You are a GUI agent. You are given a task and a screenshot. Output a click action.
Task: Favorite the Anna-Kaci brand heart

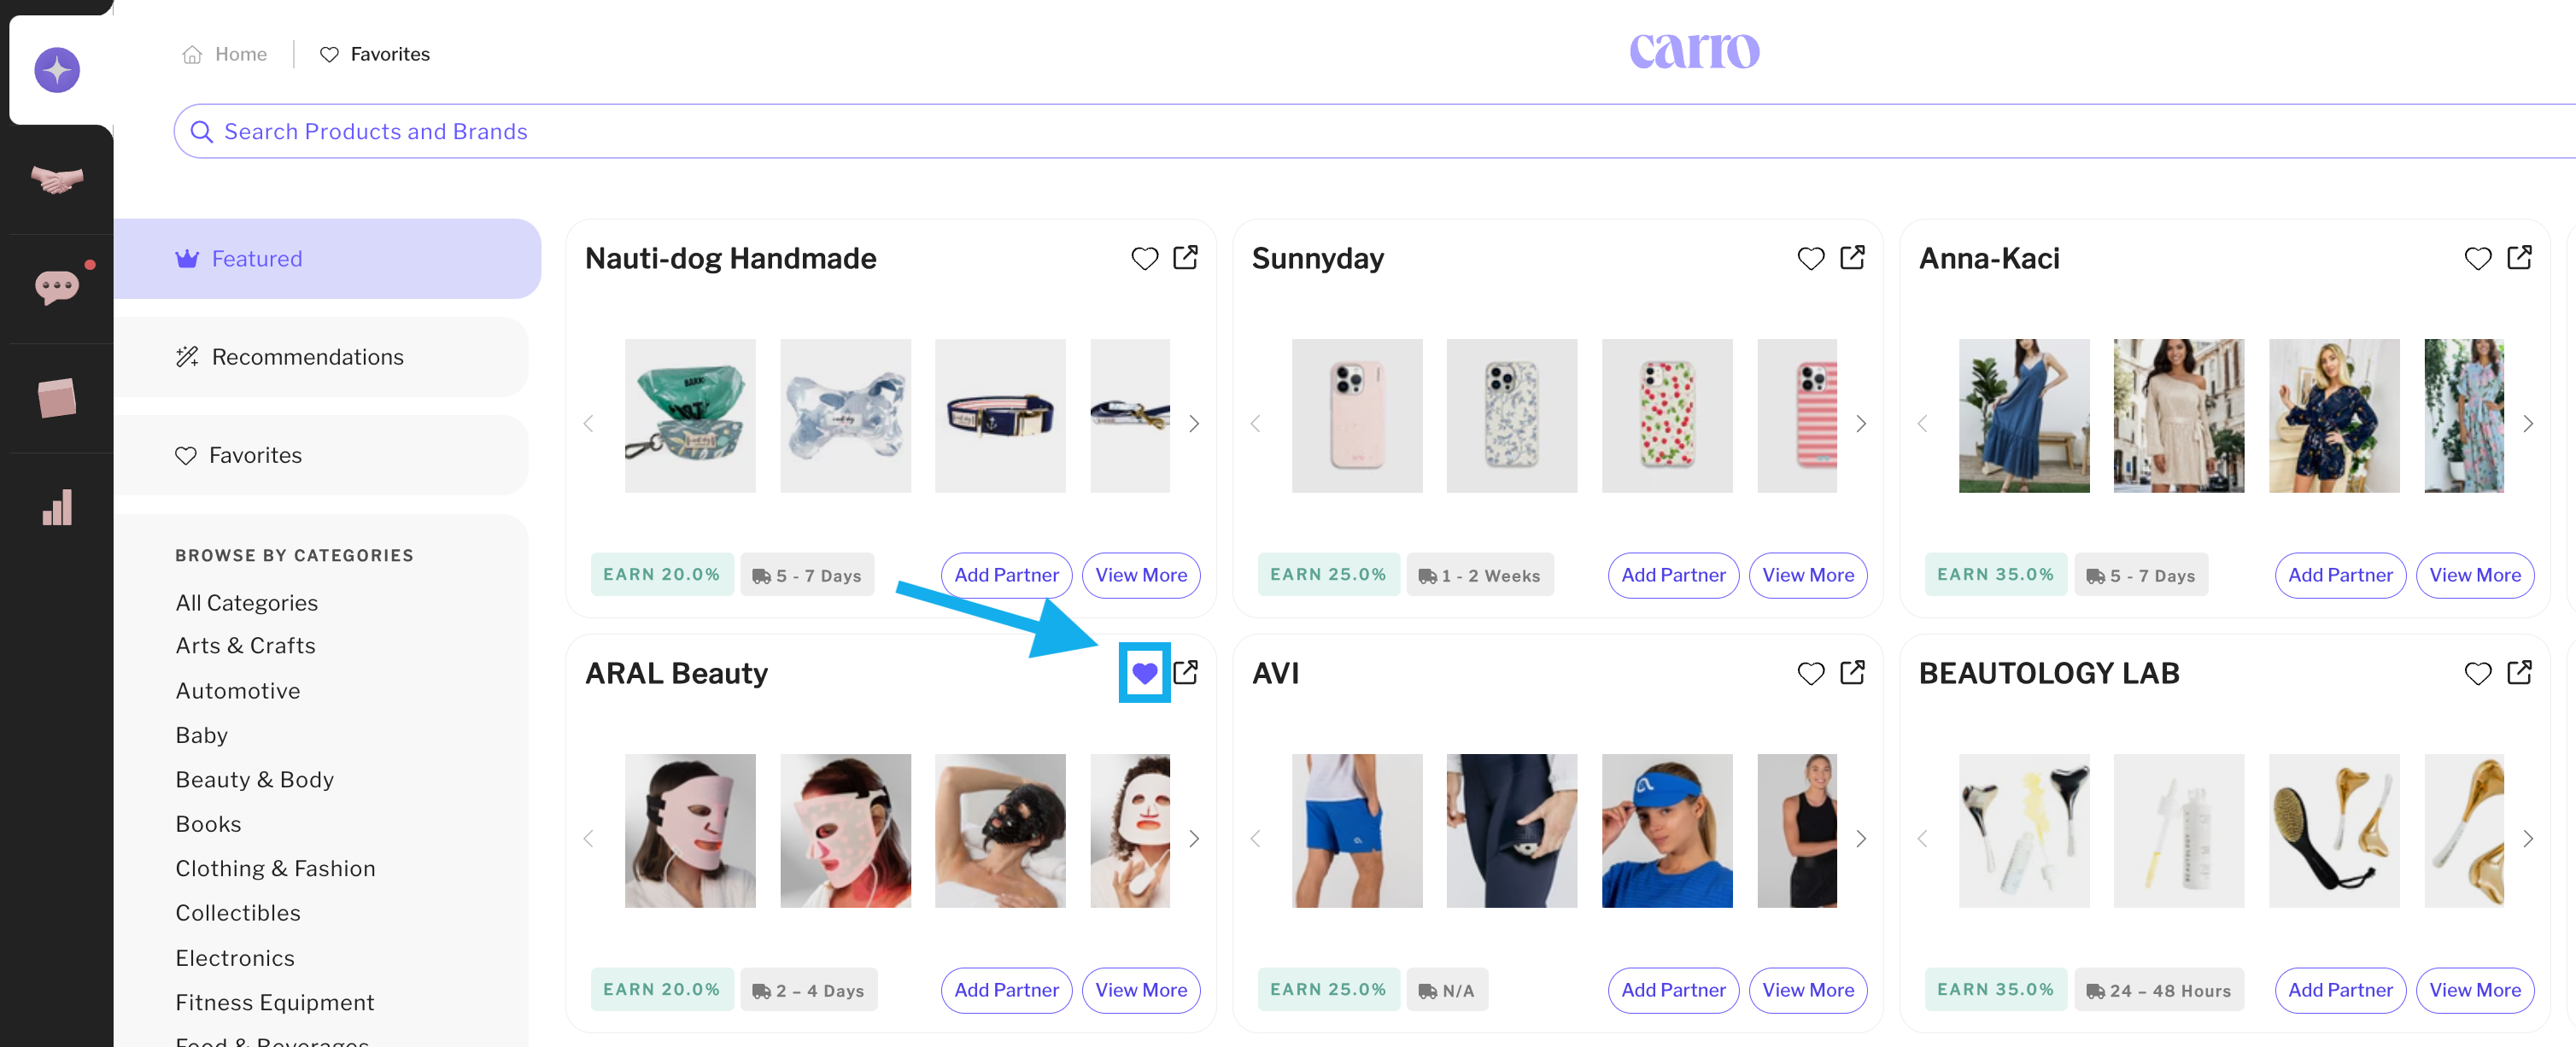[2477, 259]
